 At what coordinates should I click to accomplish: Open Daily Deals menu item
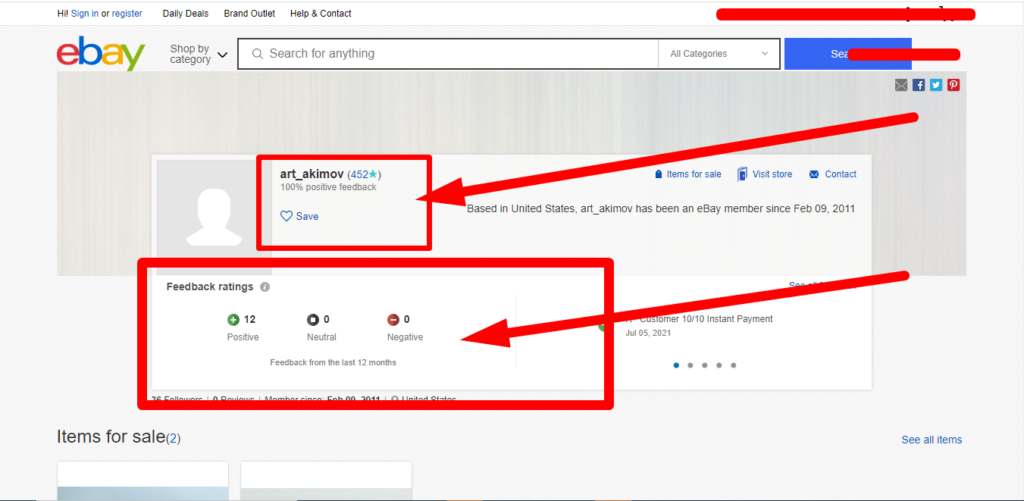click(x=186, y=13)
